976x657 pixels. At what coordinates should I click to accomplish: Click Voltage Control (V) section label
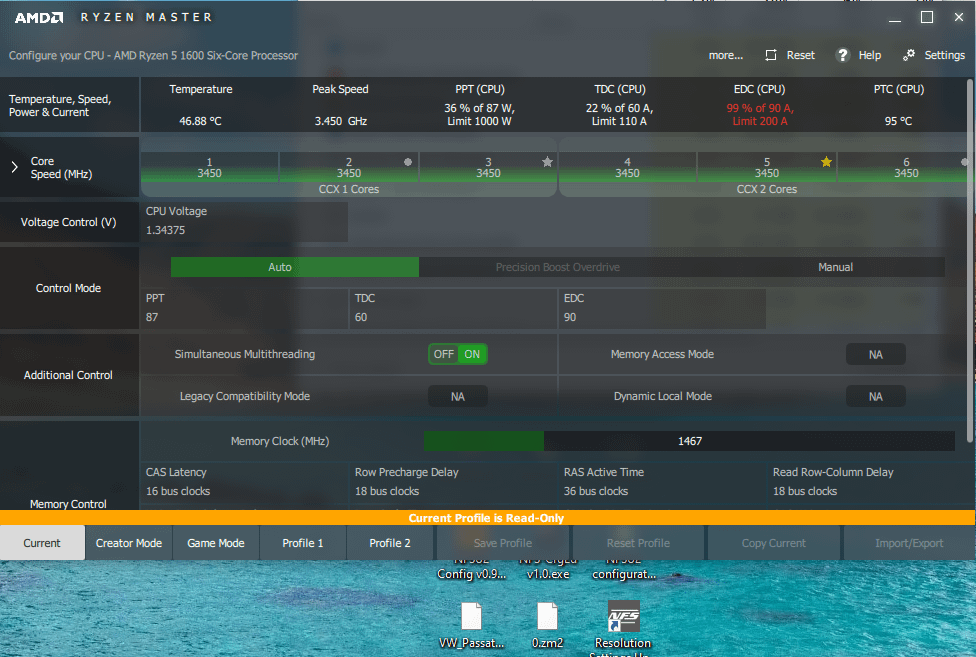(x=68, y=222)
